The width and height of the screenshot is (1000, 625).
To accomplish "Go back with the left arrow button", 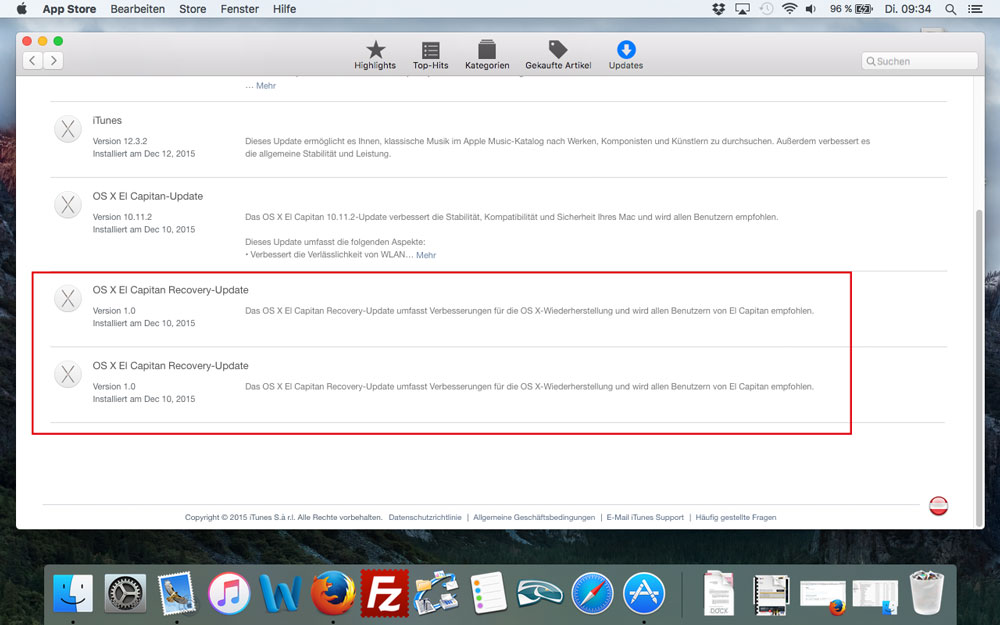I will (33, 61).
